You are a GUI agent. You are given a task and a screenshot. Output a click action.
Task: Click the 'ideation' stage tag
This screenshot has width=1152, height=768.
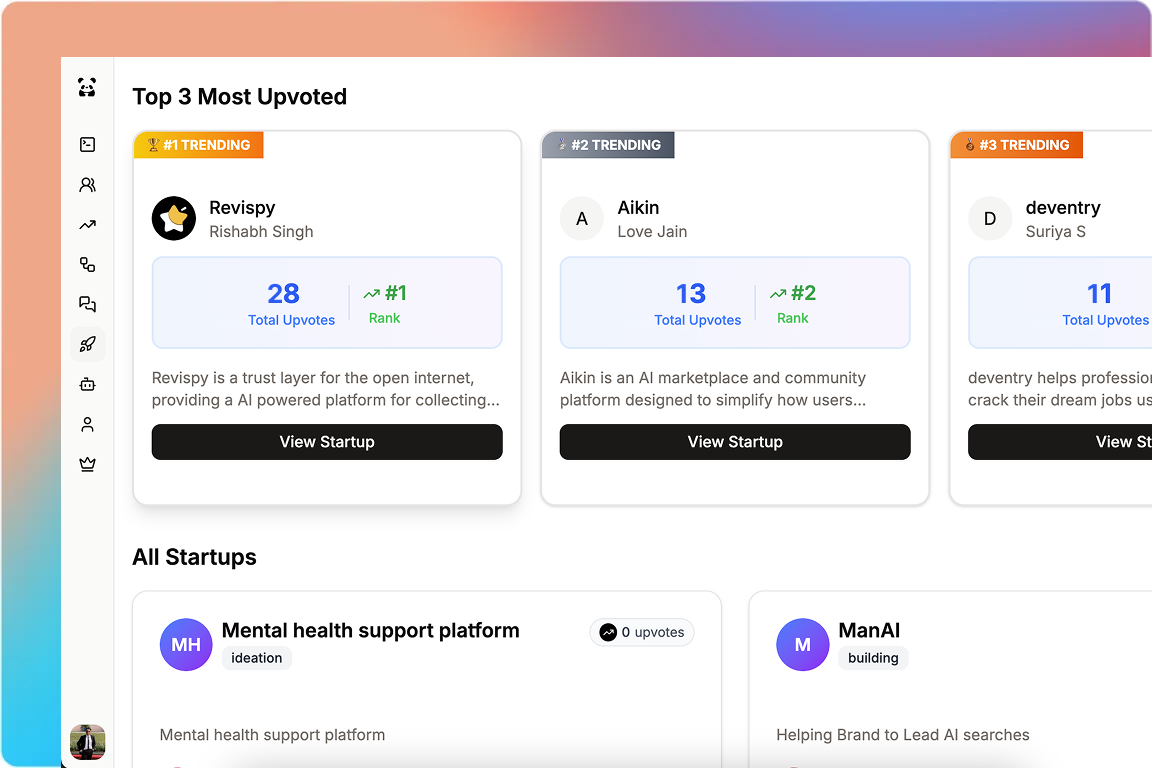tap(256, 658)
